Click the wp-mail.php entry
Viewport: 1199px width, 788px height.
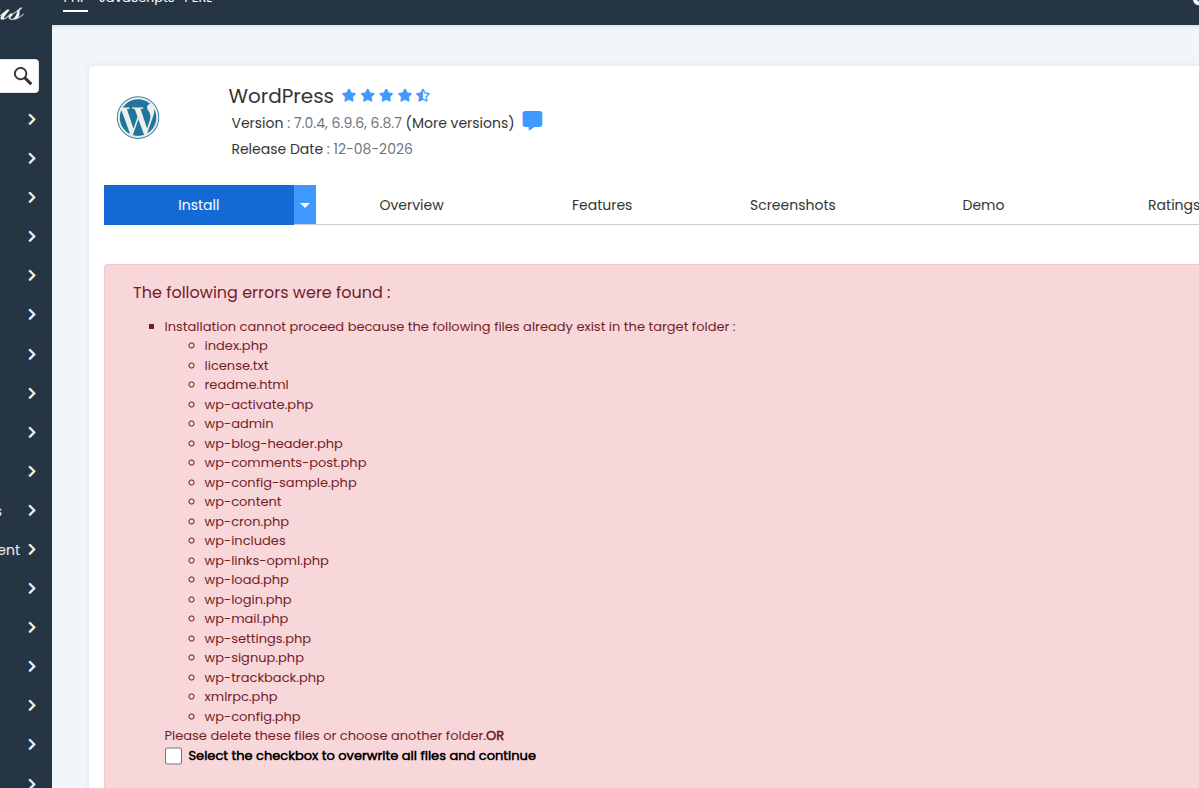[x=246, y=618]
